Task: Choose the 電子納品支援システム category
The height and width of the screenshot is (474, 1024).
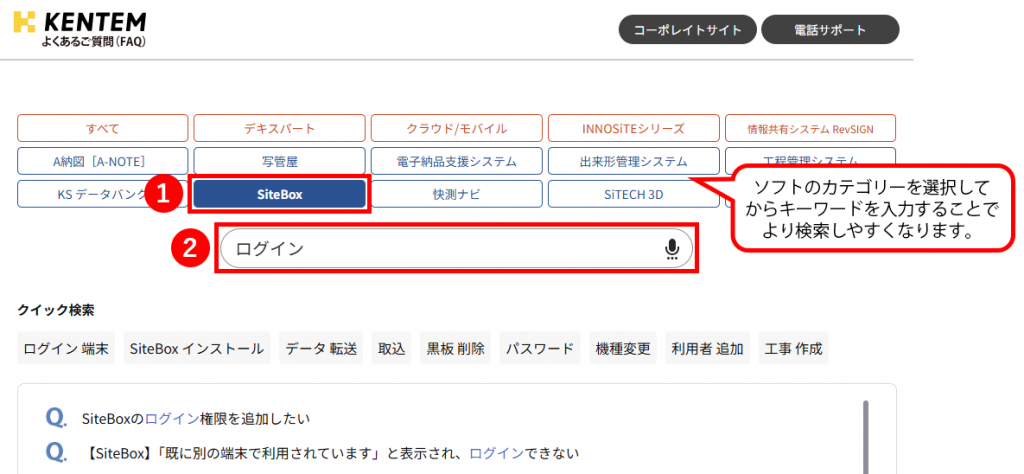Action: pos(456,161)
